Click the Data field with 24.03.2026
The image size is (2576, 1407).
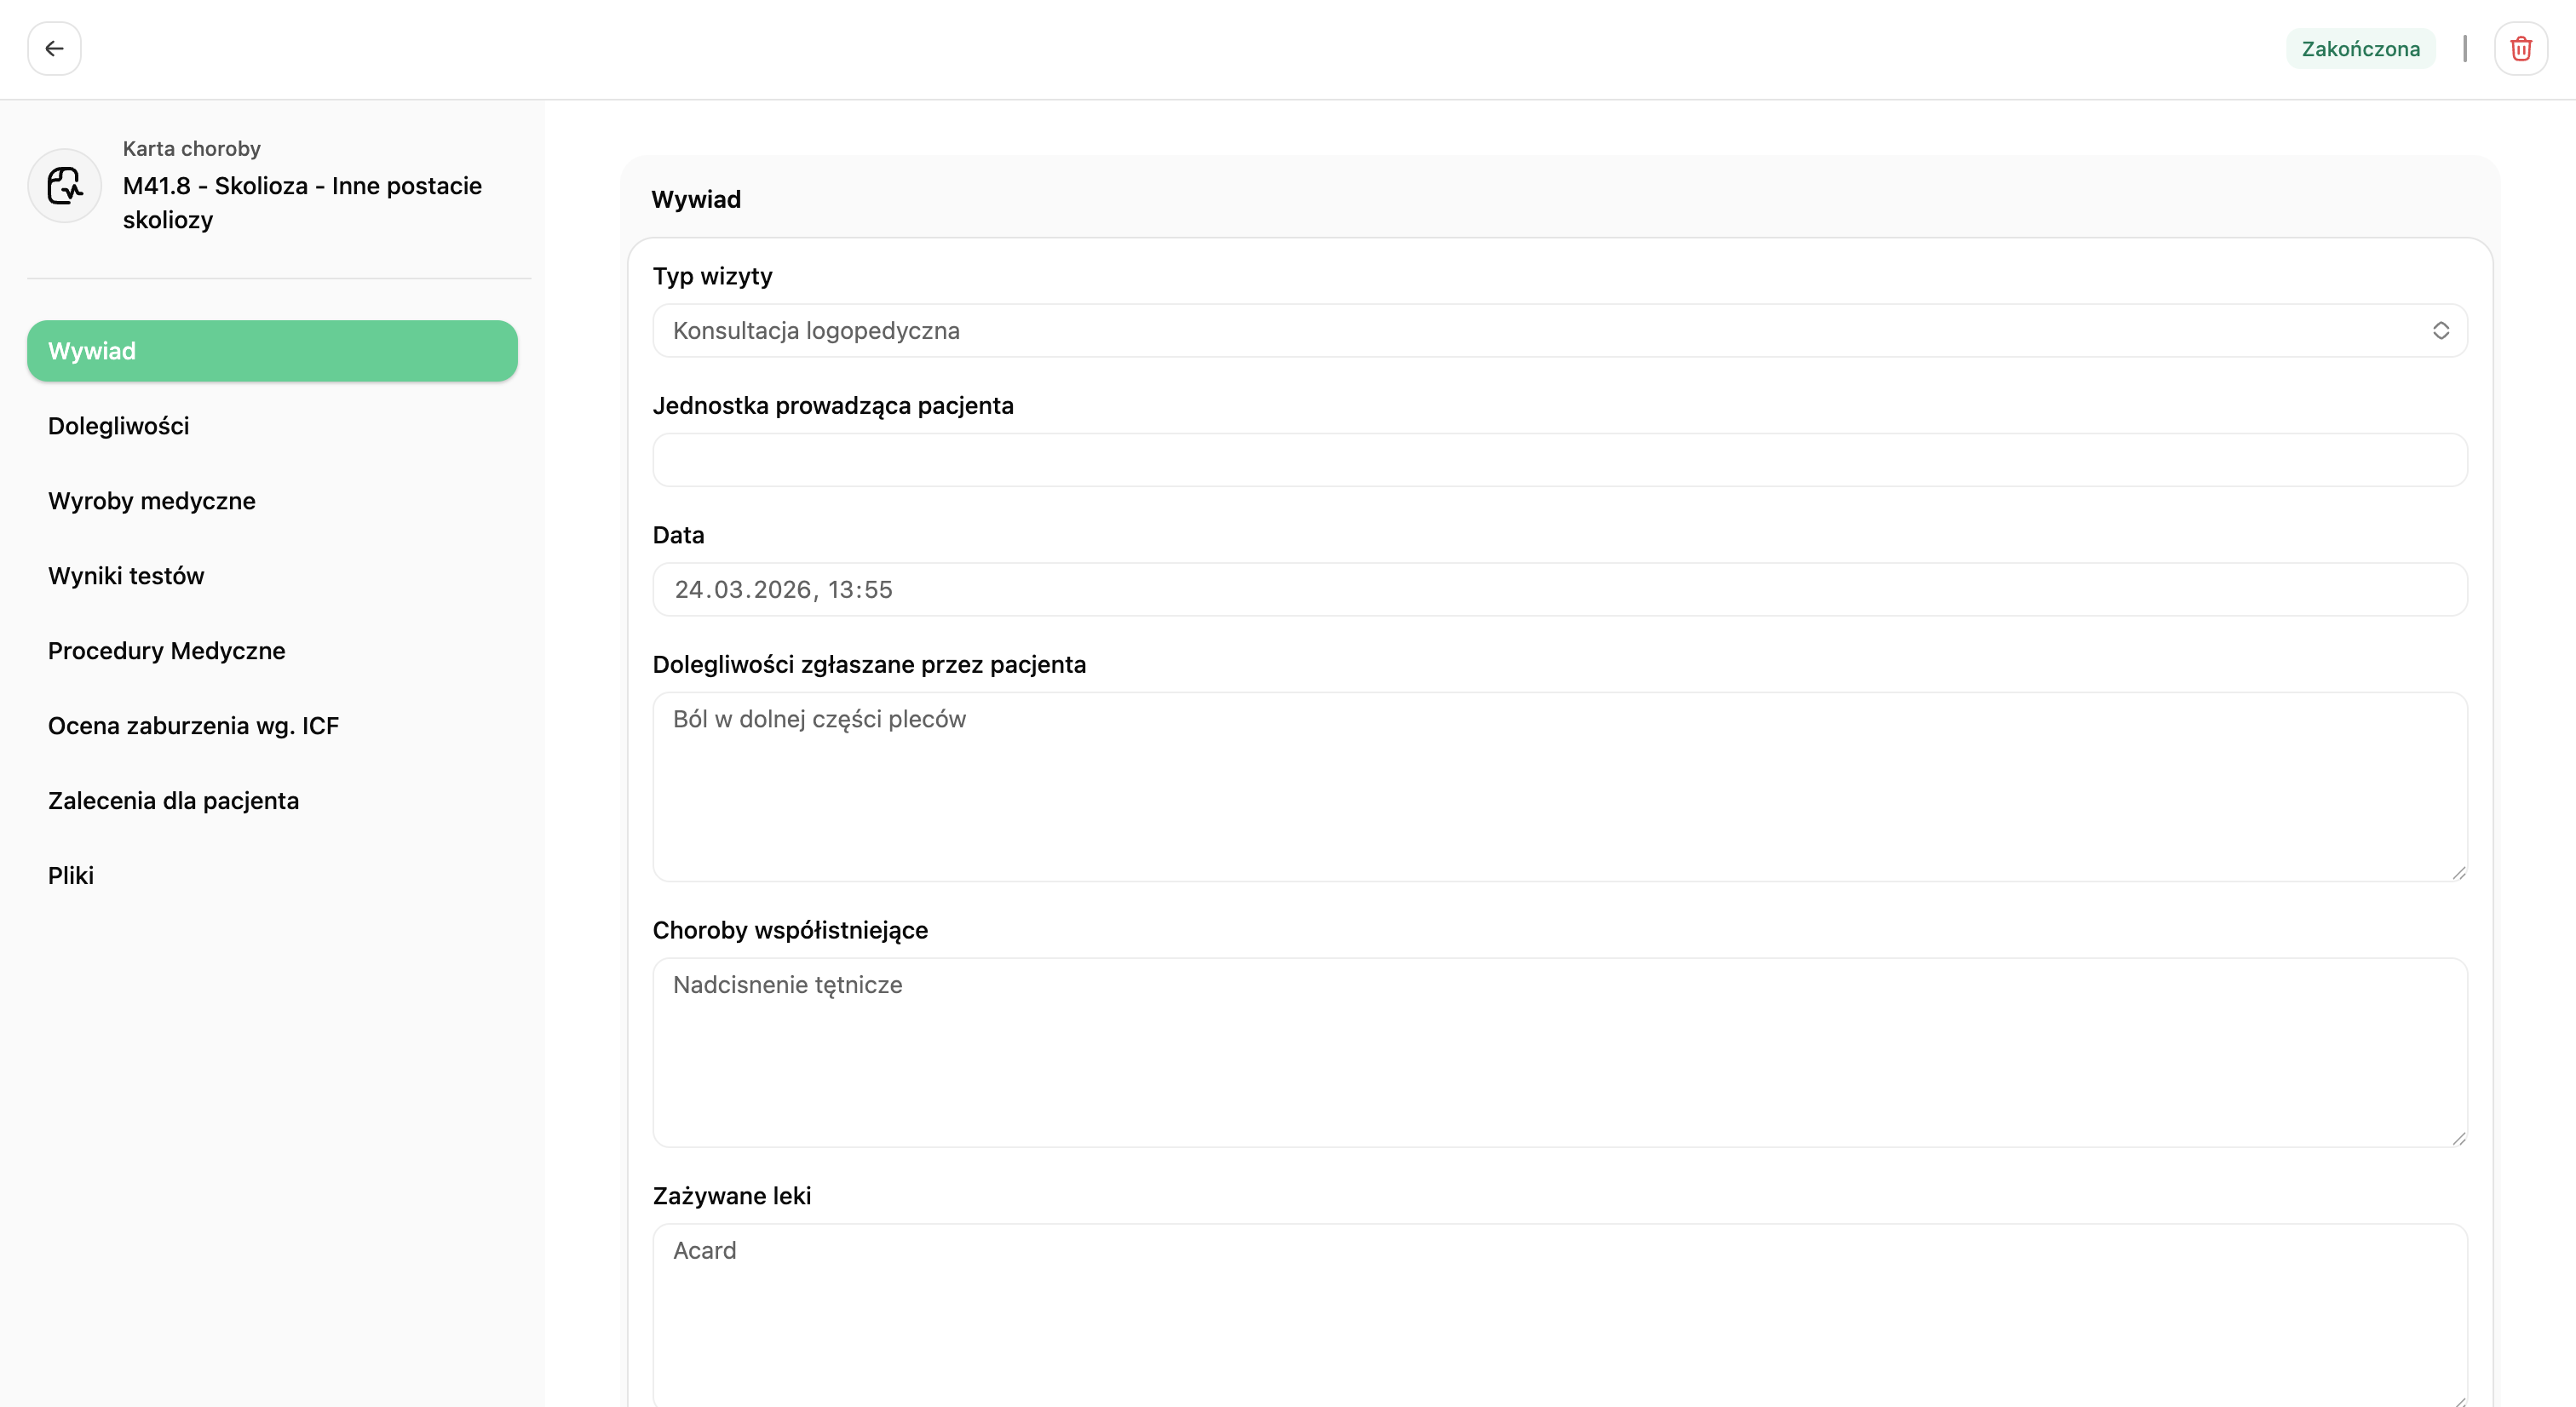point(1560,589)
